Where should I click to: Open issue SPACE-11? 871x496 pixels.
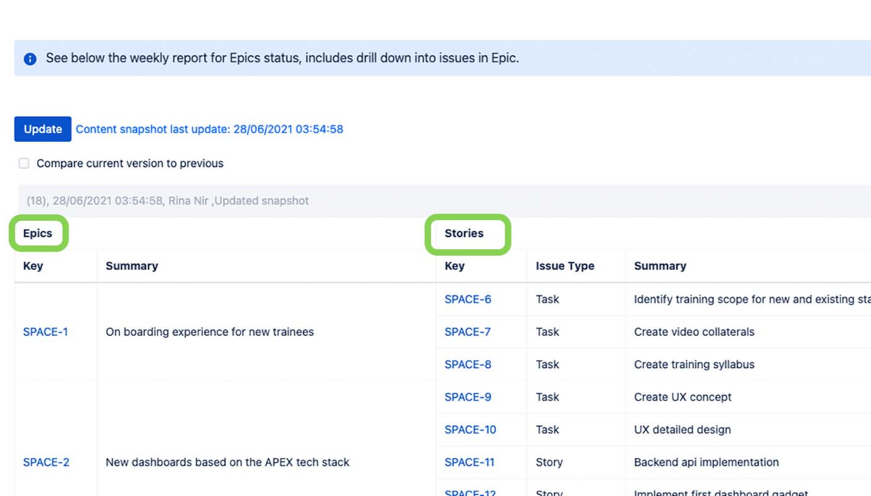pos(469,462)
